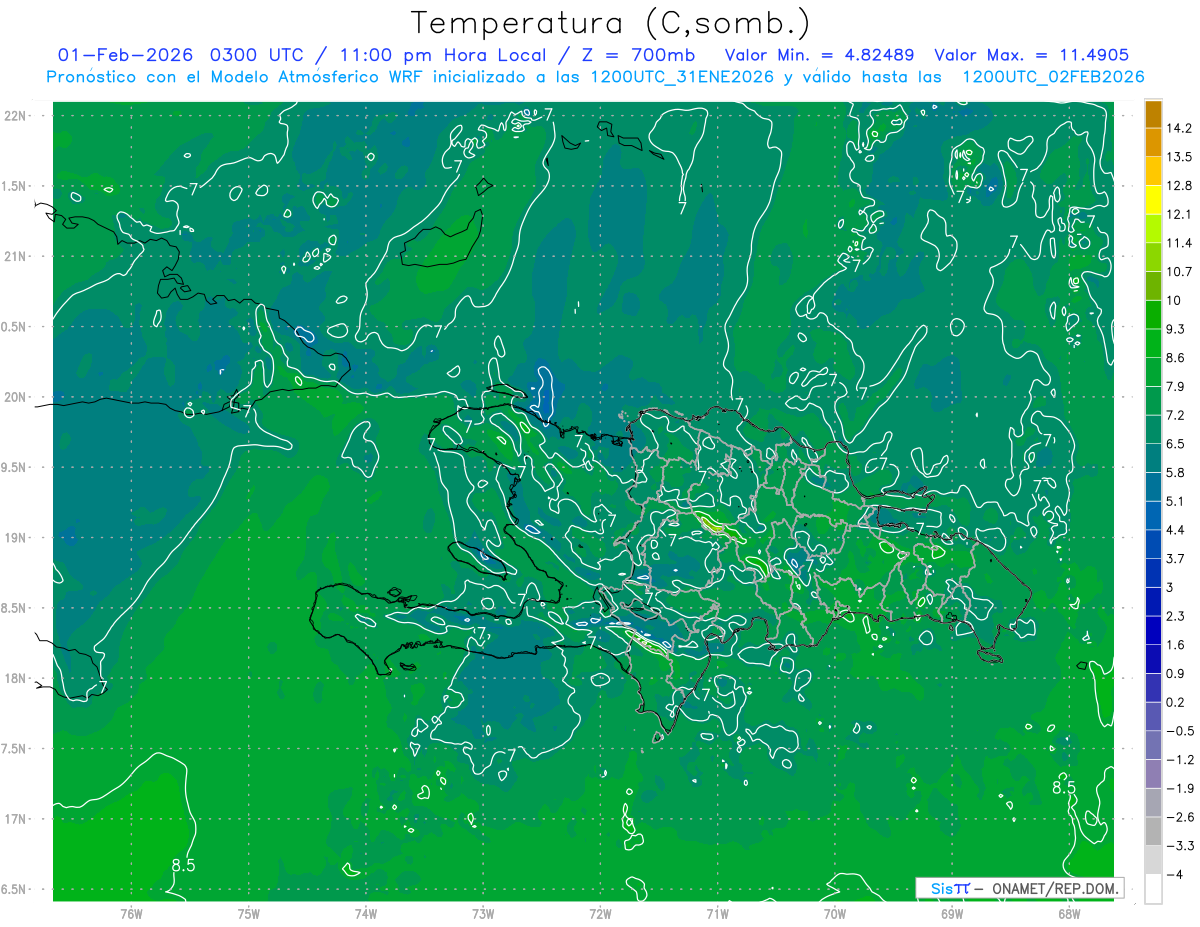
Task: Click the '71W' longitude label
Action: tap(718, 914)
